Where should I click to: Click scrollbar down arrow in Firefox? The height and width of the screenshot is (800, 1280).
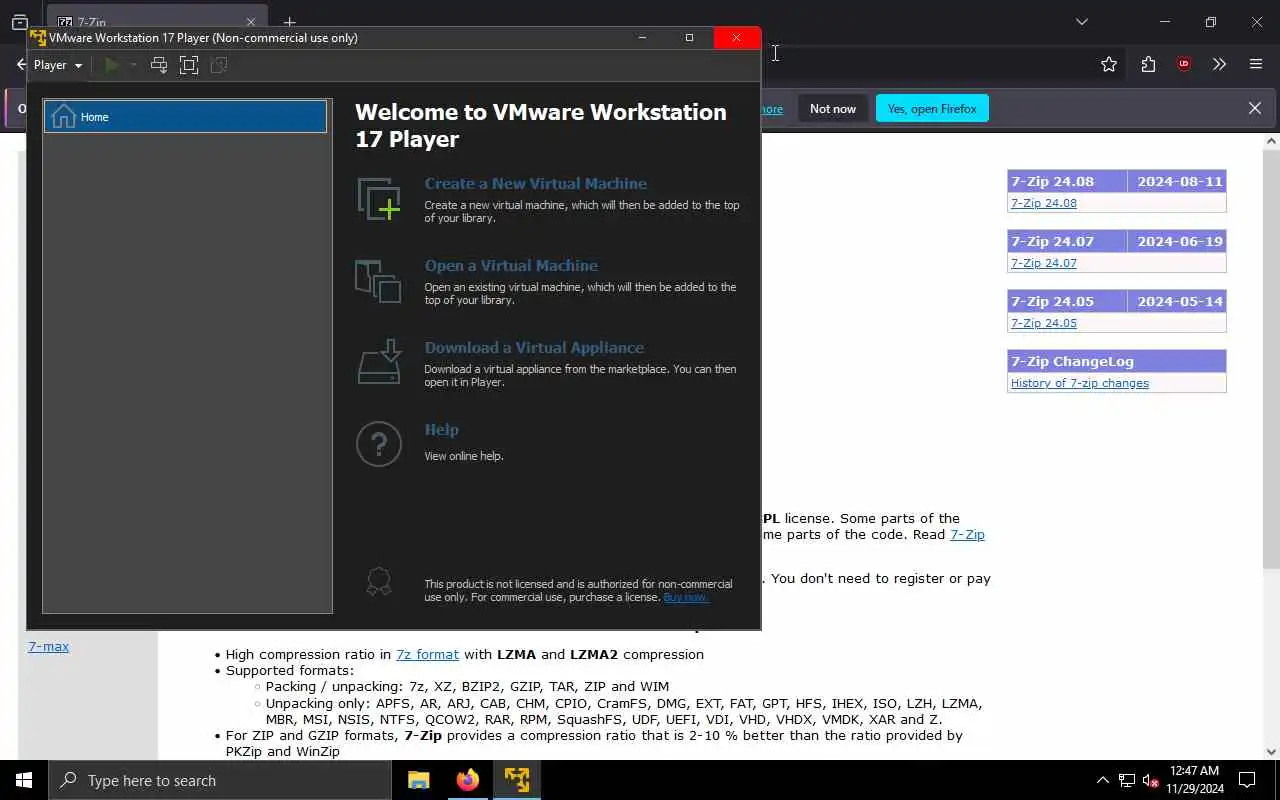point(1271,752)
